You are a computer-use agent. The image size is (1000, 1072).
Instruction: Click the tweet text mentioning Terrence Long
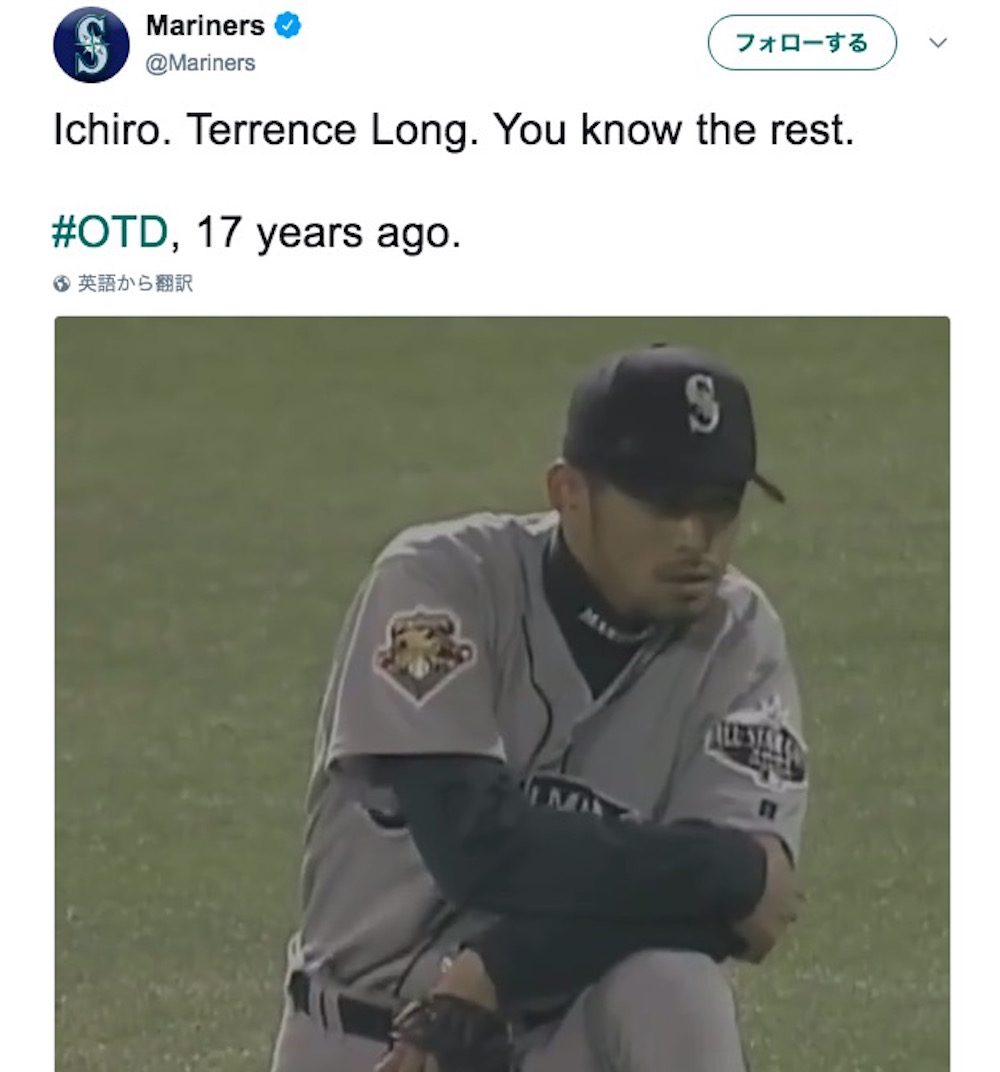click(x=454, y=130)
